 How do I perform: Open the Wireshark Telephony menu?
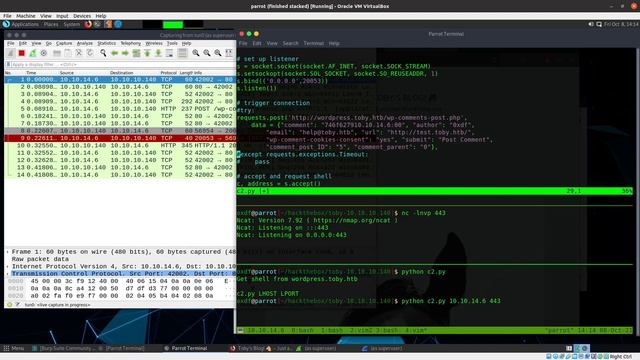coord(131,43)
